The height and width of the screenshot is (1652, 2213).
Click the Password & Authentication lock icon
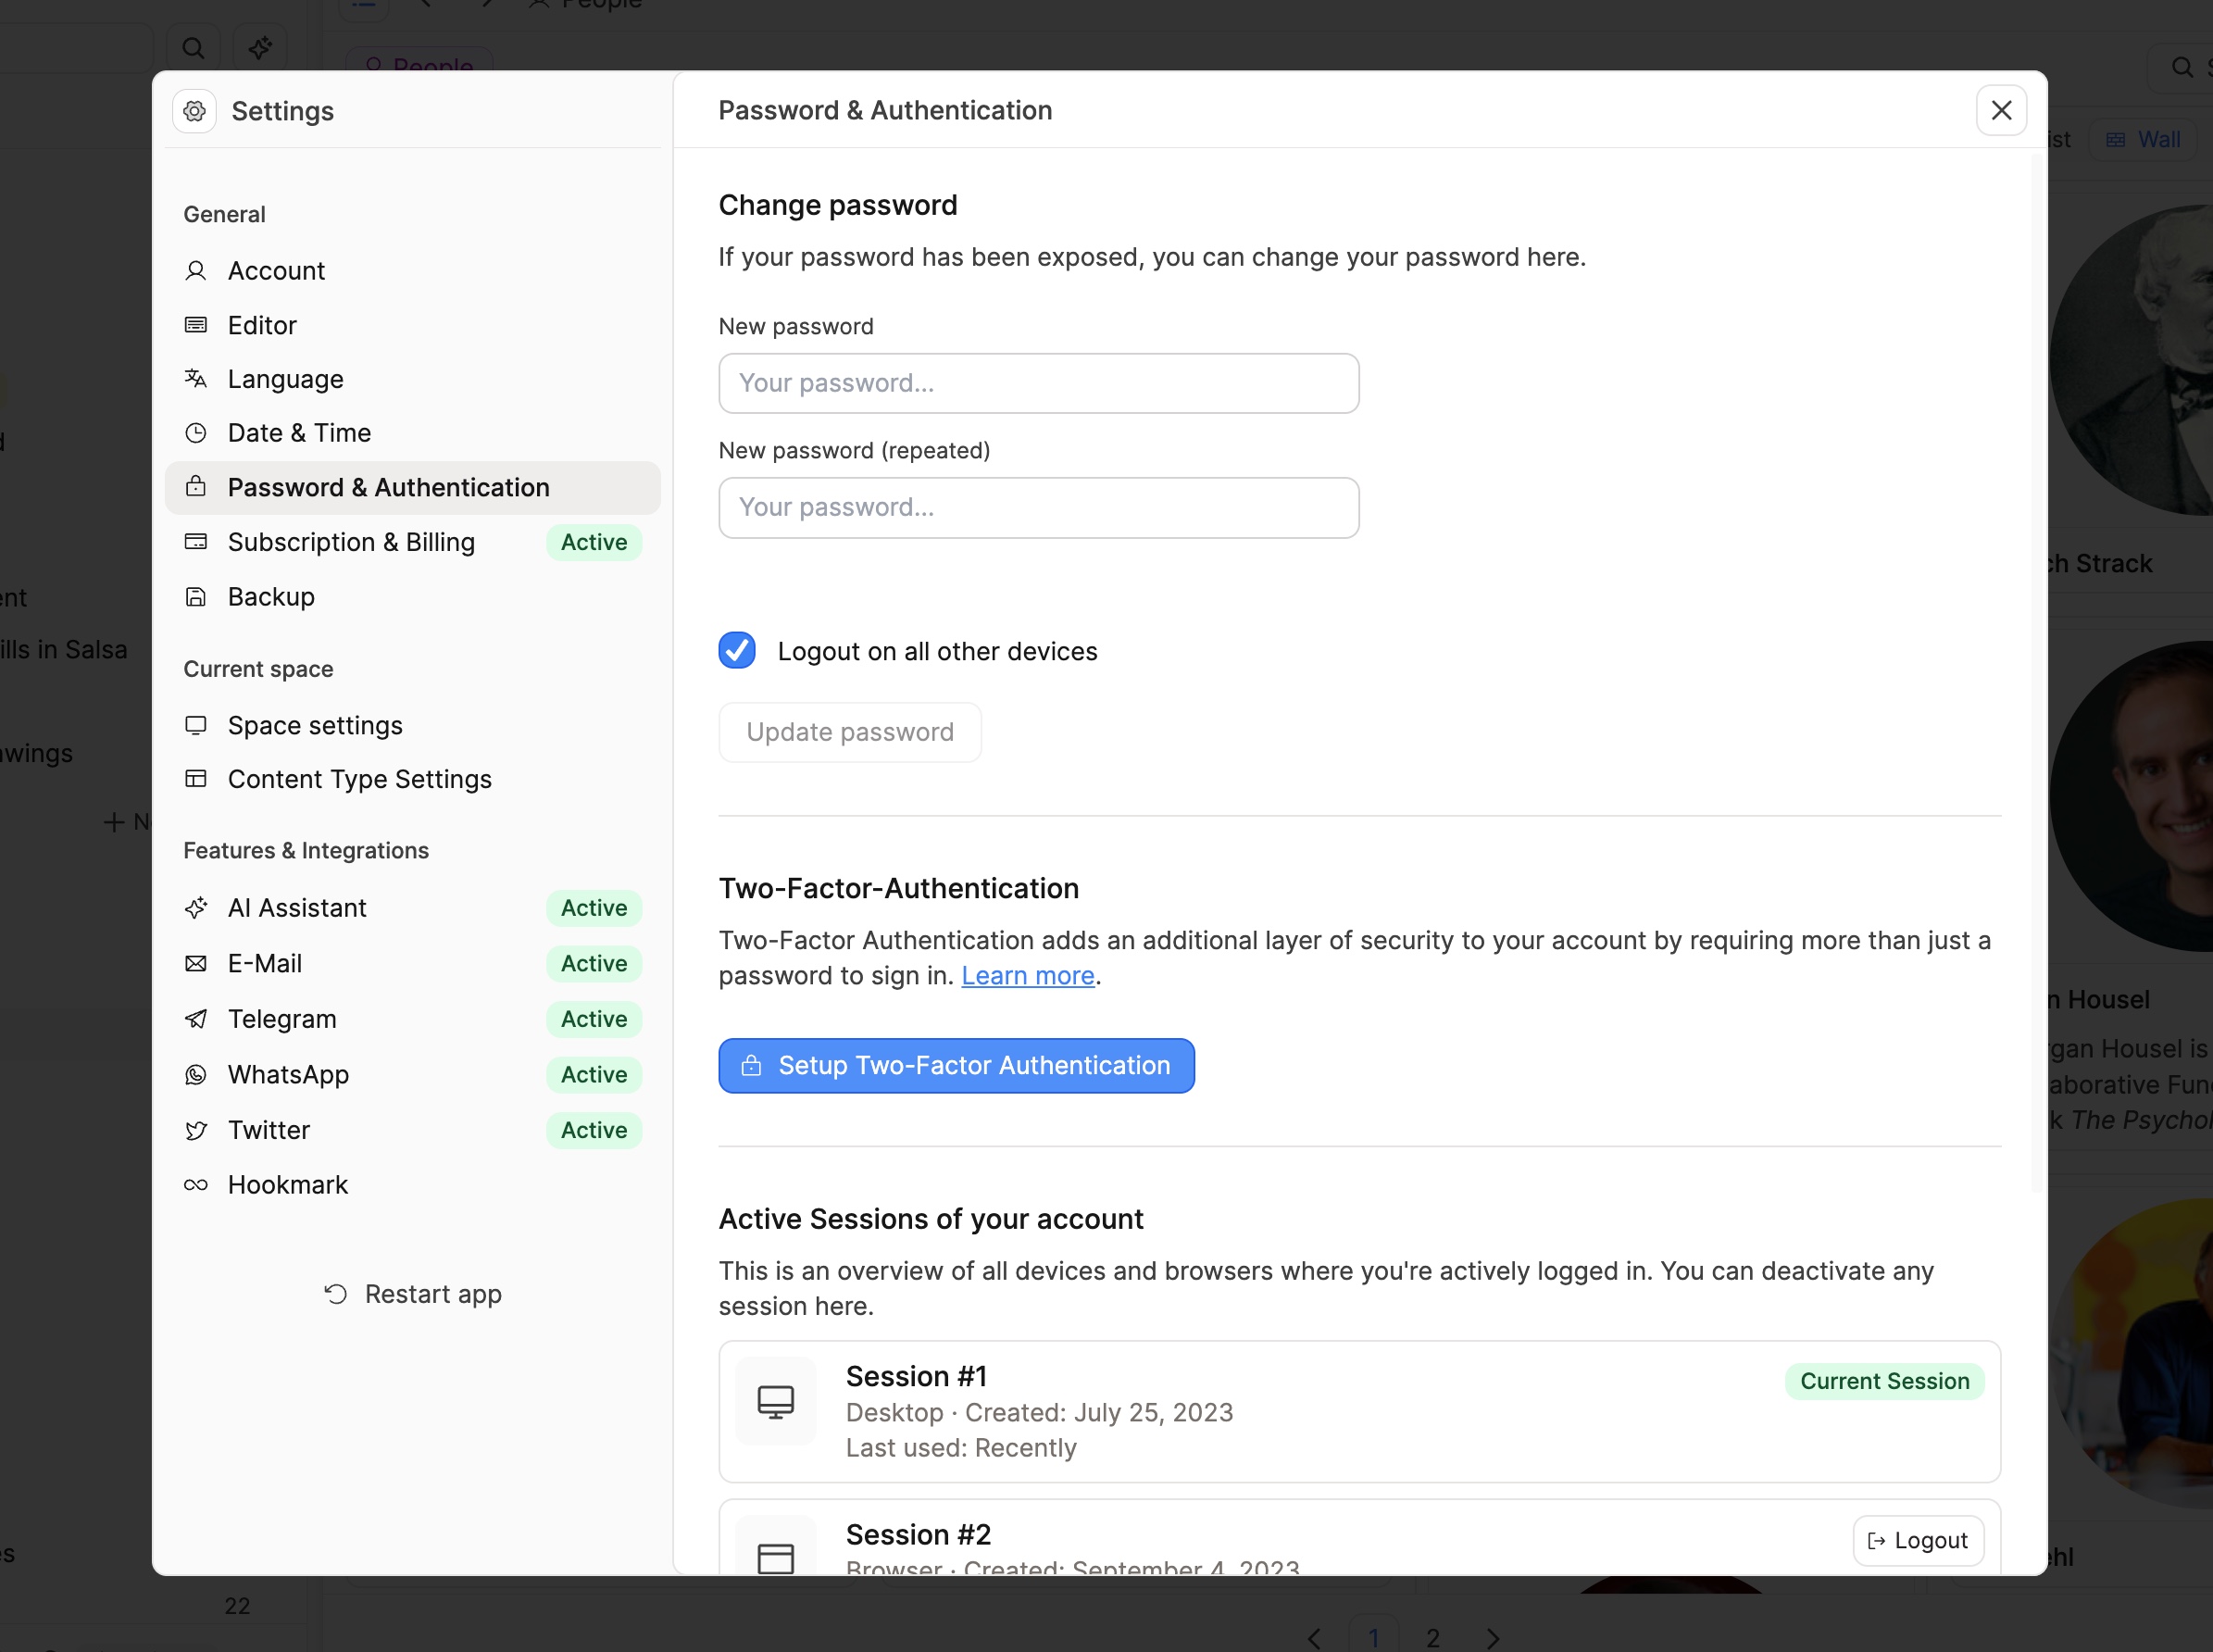pos(196,486)
